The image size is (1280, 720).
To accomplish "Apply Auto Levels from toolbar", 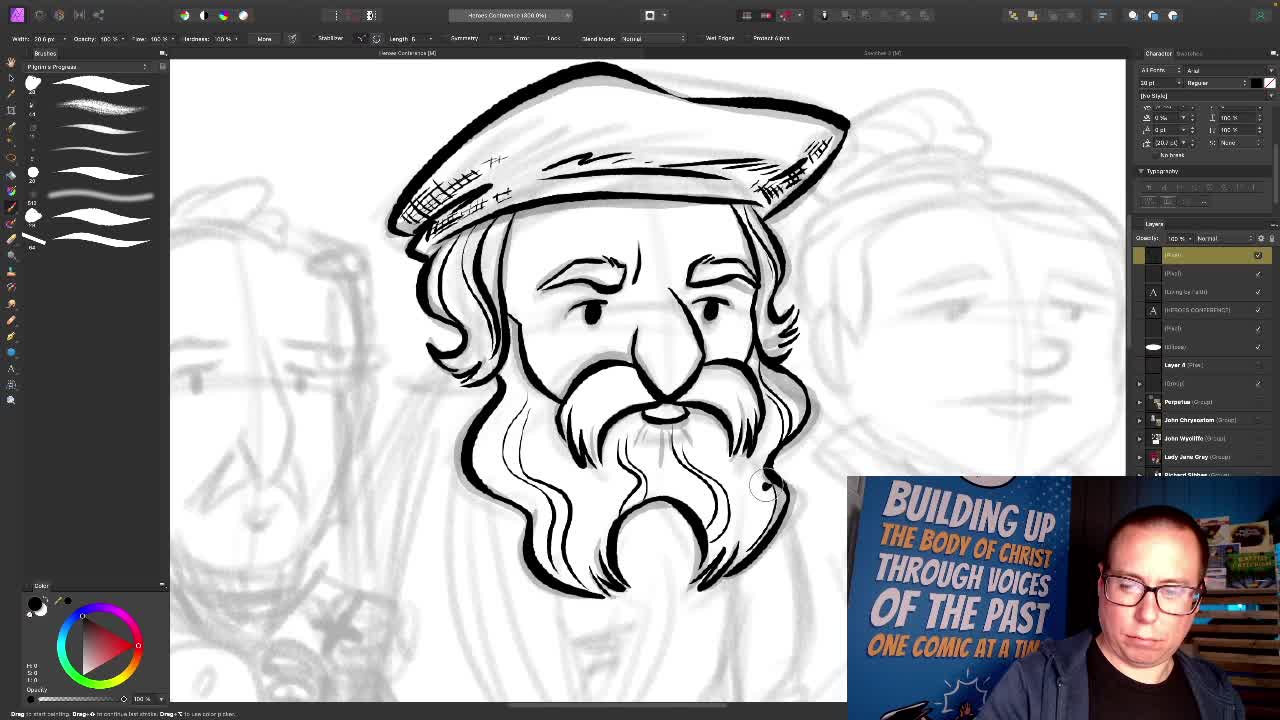I will pos(184,15).
